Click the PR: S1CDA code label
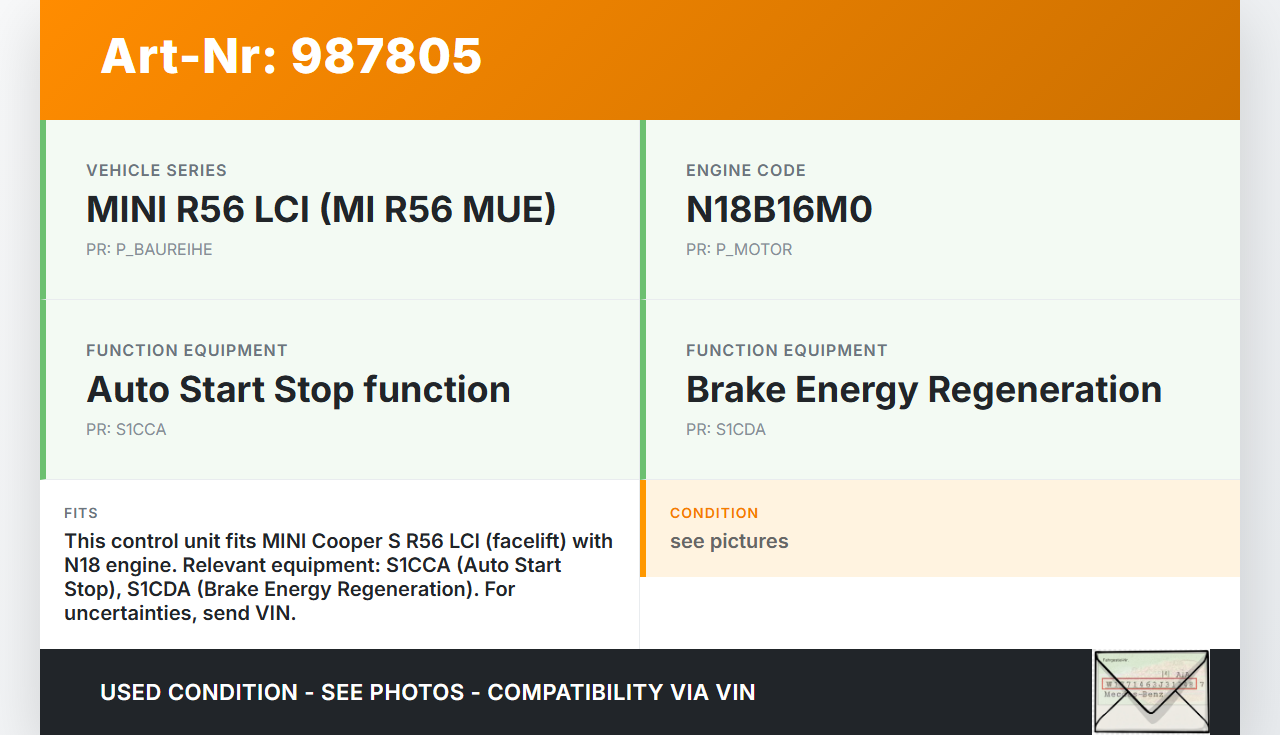1280x736 pixels. coord(726,429)
